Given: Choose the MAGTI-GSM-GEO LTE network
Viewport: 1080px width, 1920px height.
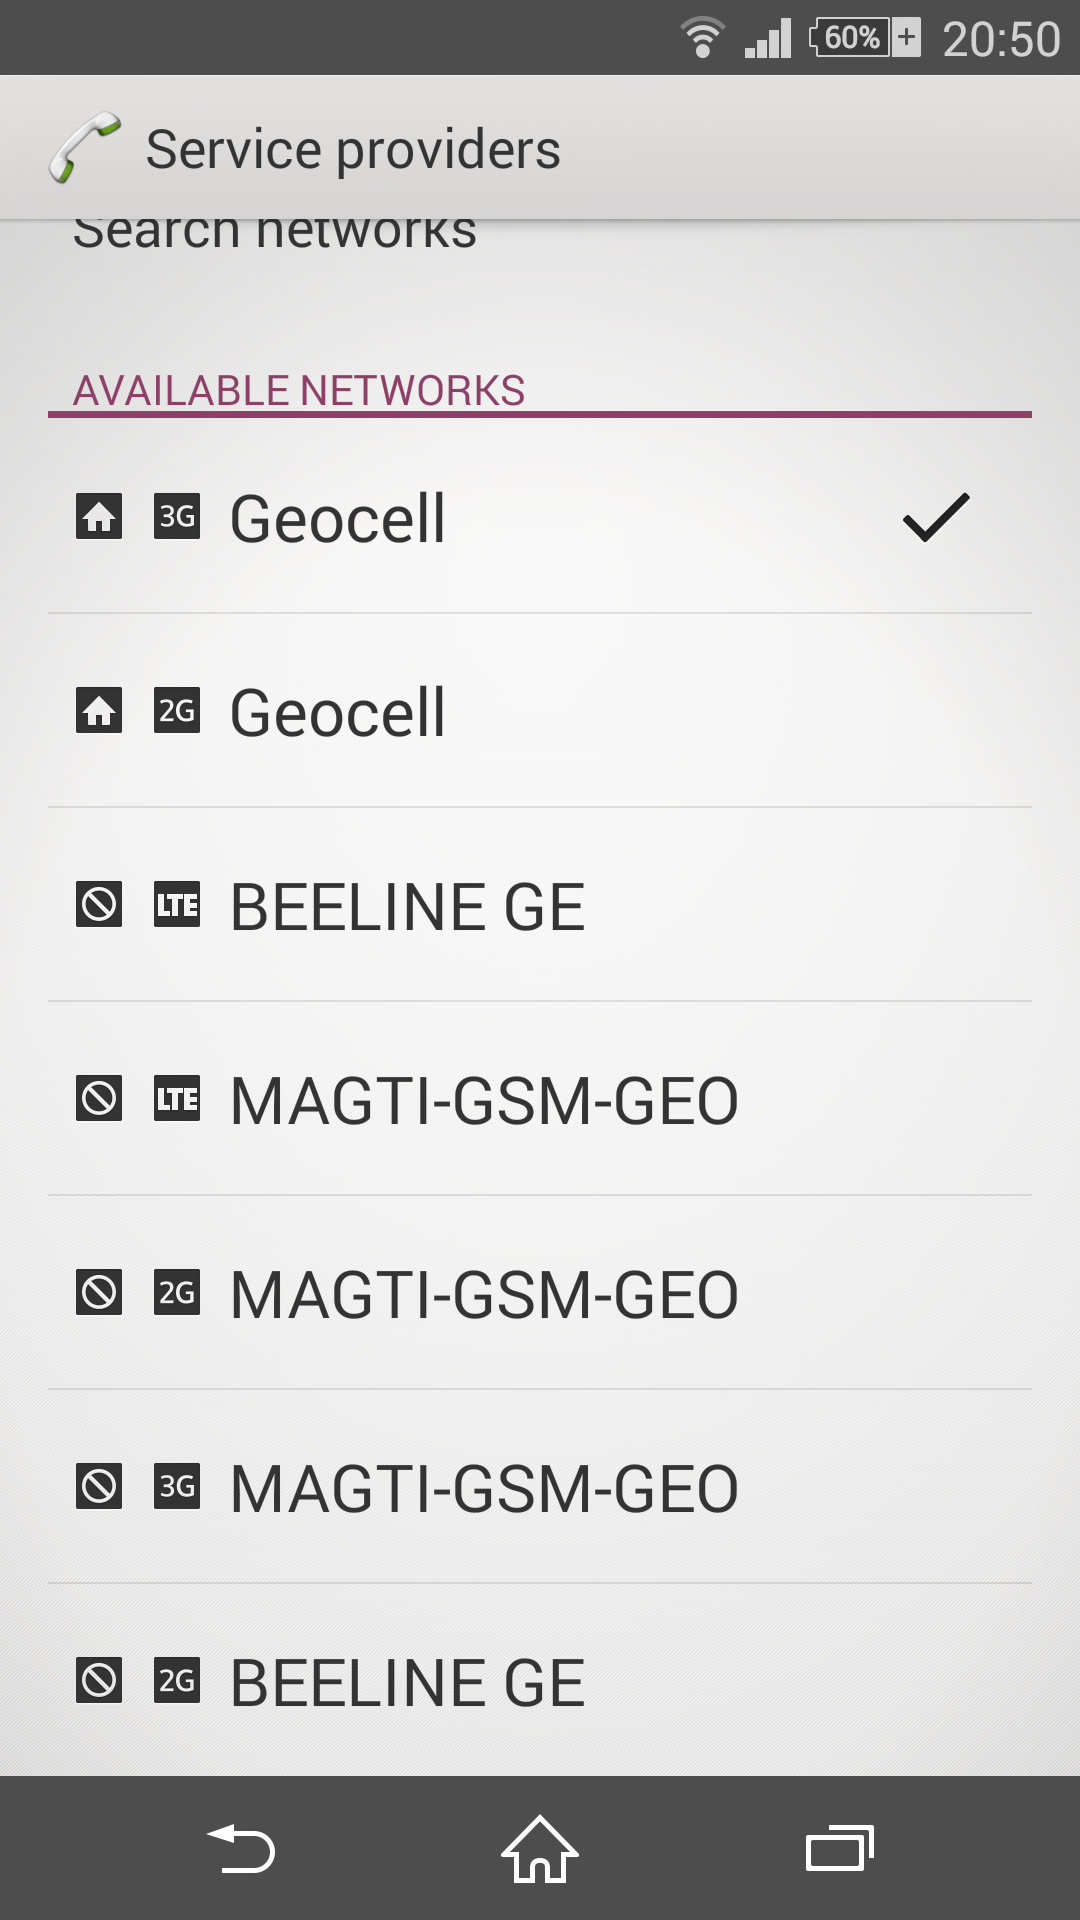Looking at the screenshot, I should (540, 1100).
